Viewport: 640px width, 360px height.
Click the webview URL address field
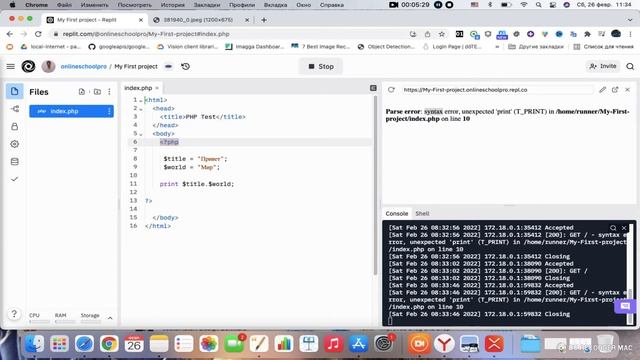click(496, 90)
